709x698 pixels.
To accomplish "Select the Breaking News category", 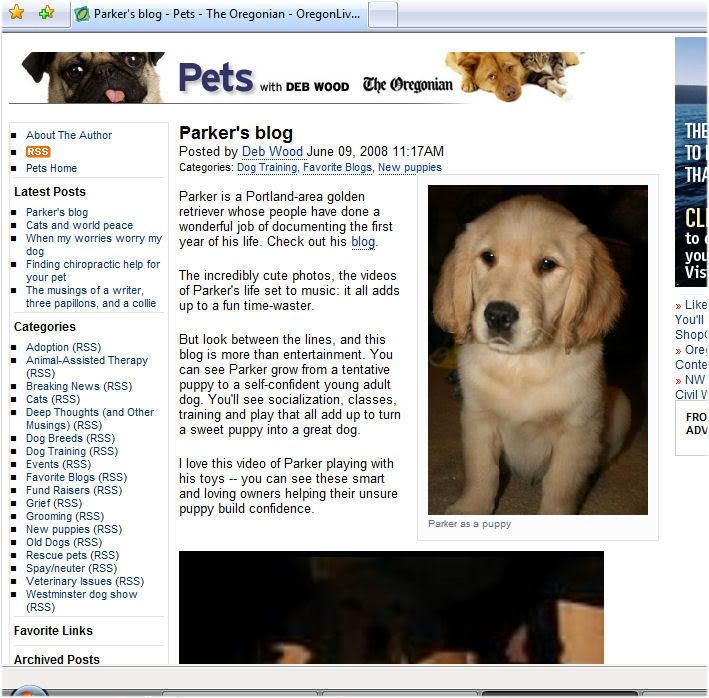I will pos(62,386).
